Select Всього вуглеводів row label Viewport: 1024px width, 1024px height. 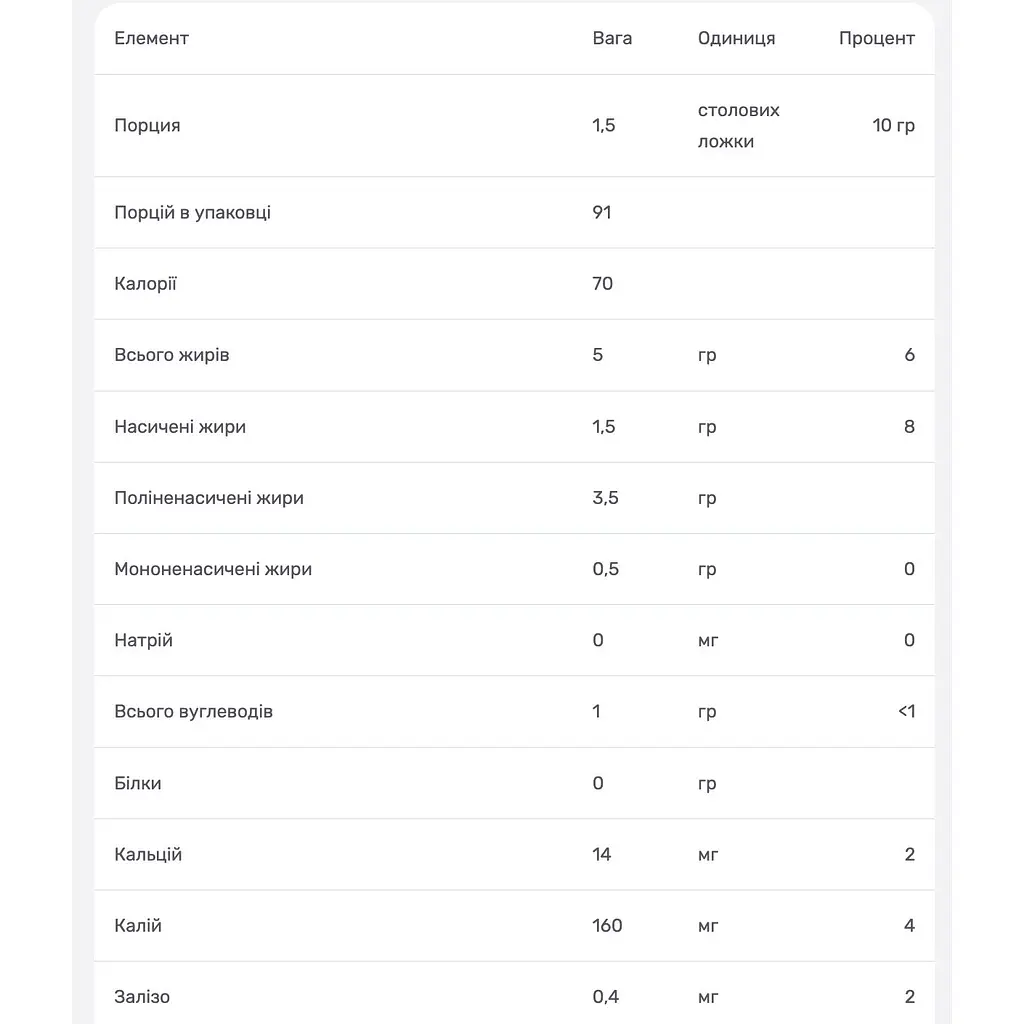point(193,712)
